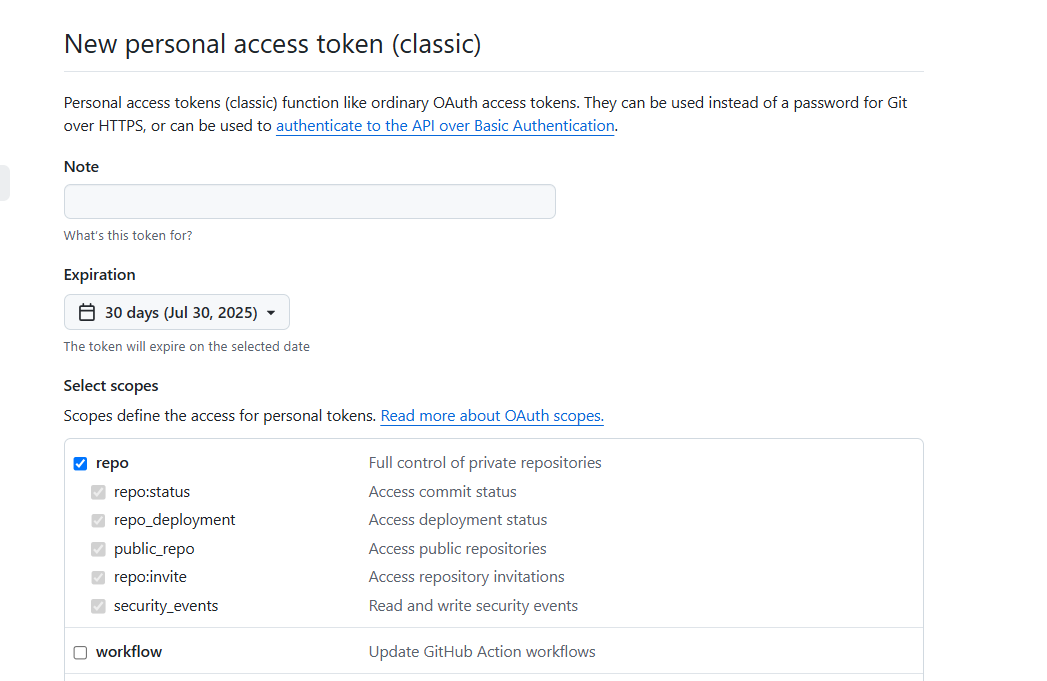Toggle the repo:invite checkbox

[98, 577]
